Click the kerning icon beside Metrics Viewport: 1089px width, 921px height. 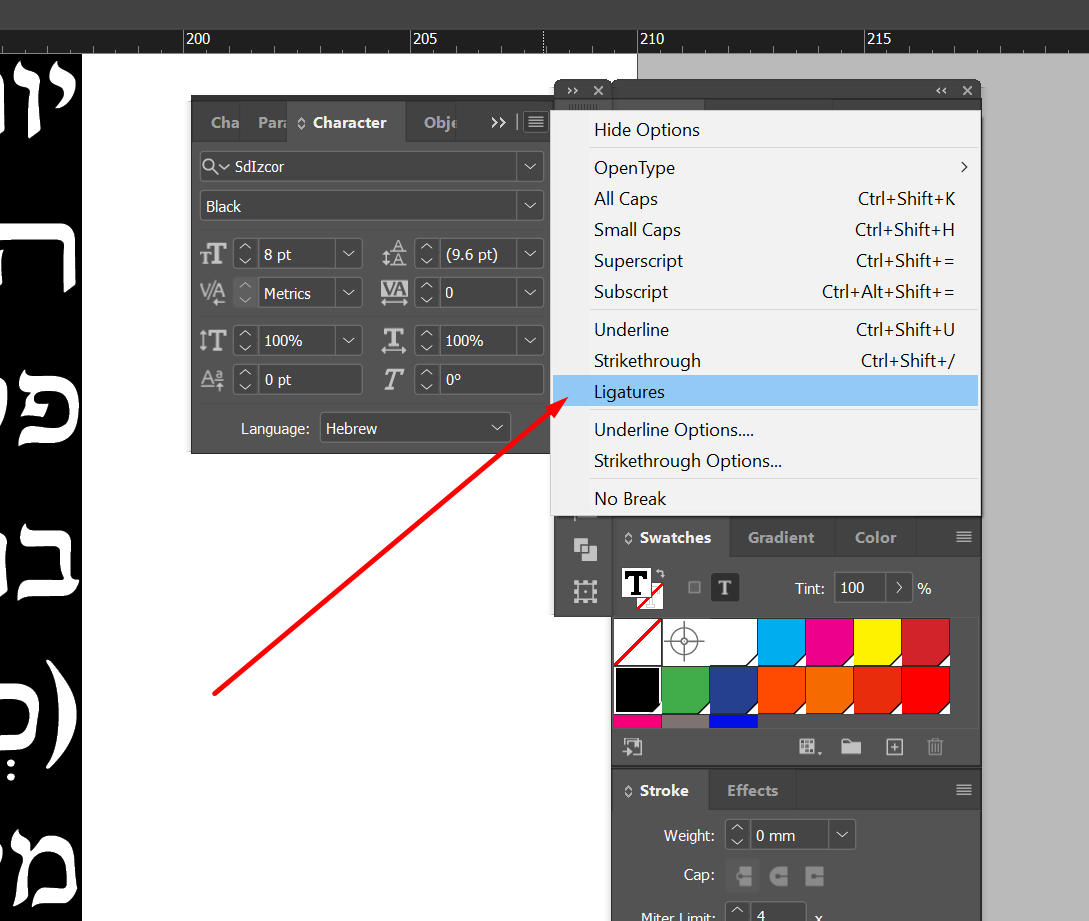213,293
